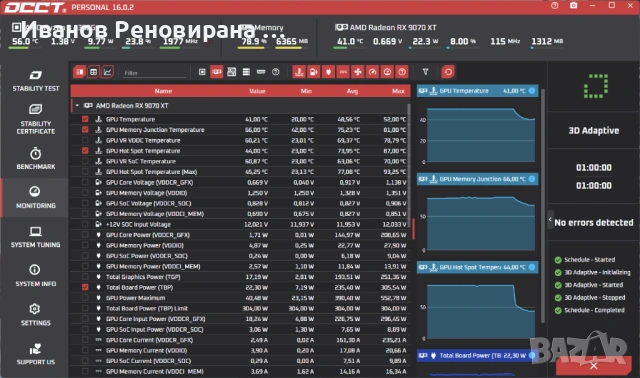Toggle the temperature sensor type filter
Viewport: 640px width, 378px height.
(299, 72)
